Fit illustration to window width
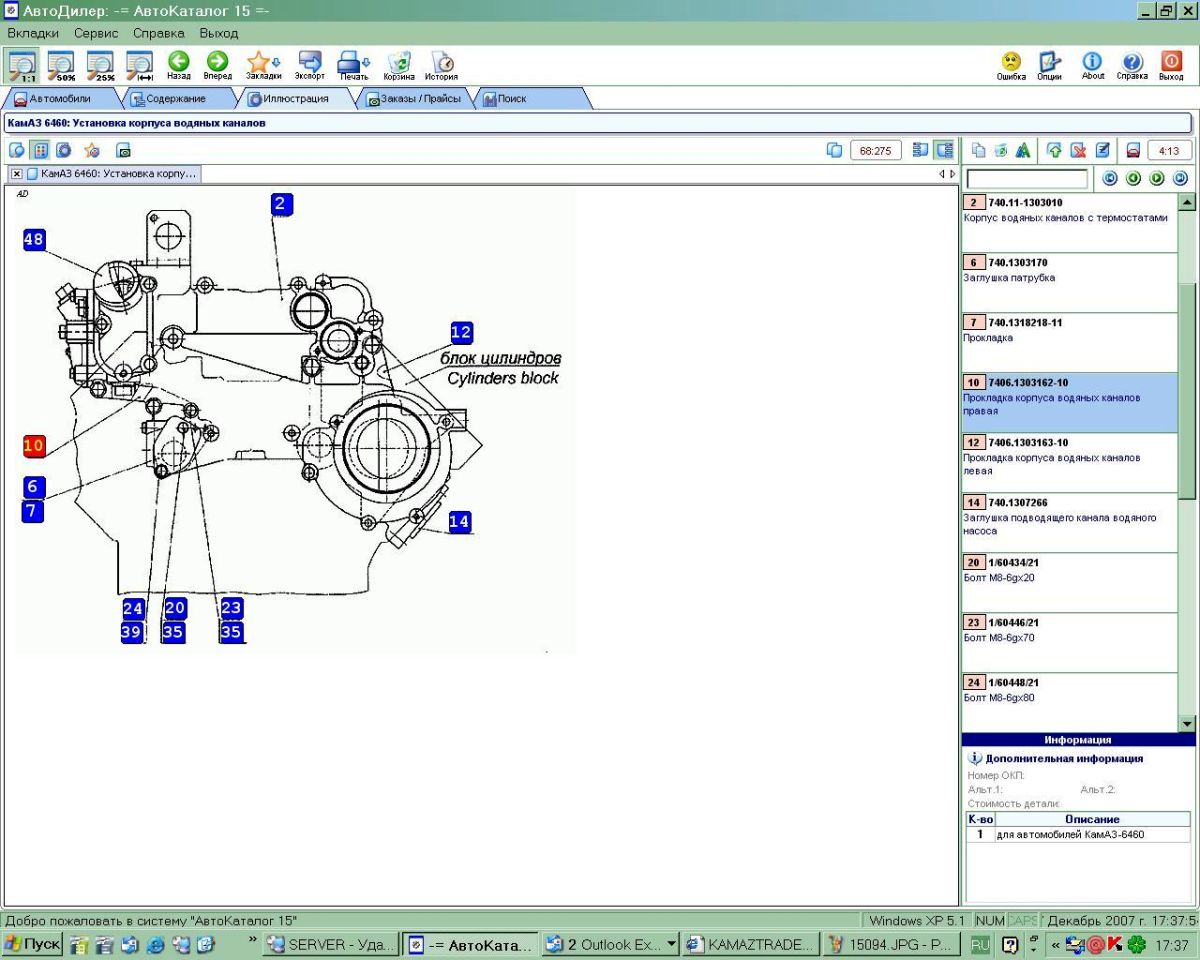 [139, 65]
